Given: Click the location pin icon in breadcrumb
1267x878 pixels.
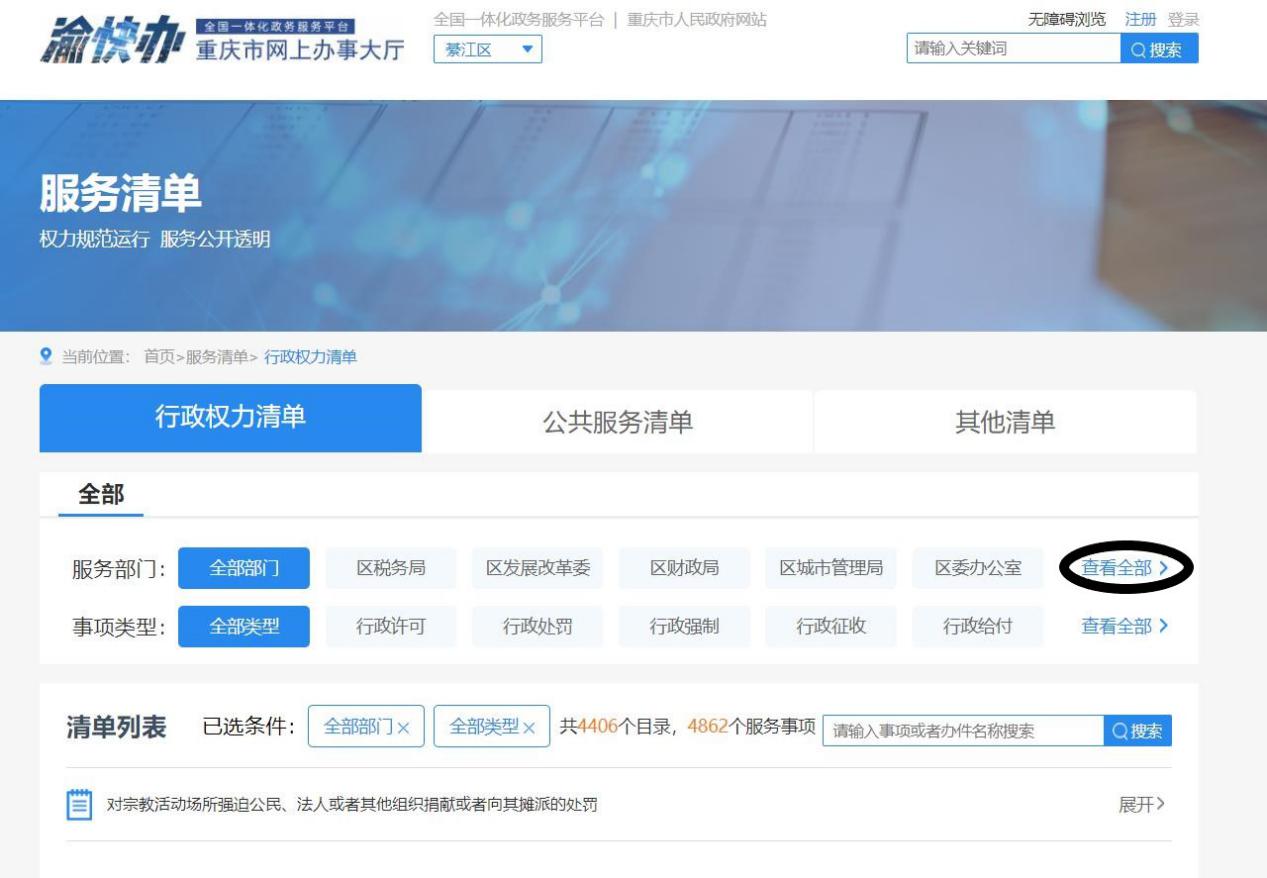Looking at the screenshot, I should 46,357.
